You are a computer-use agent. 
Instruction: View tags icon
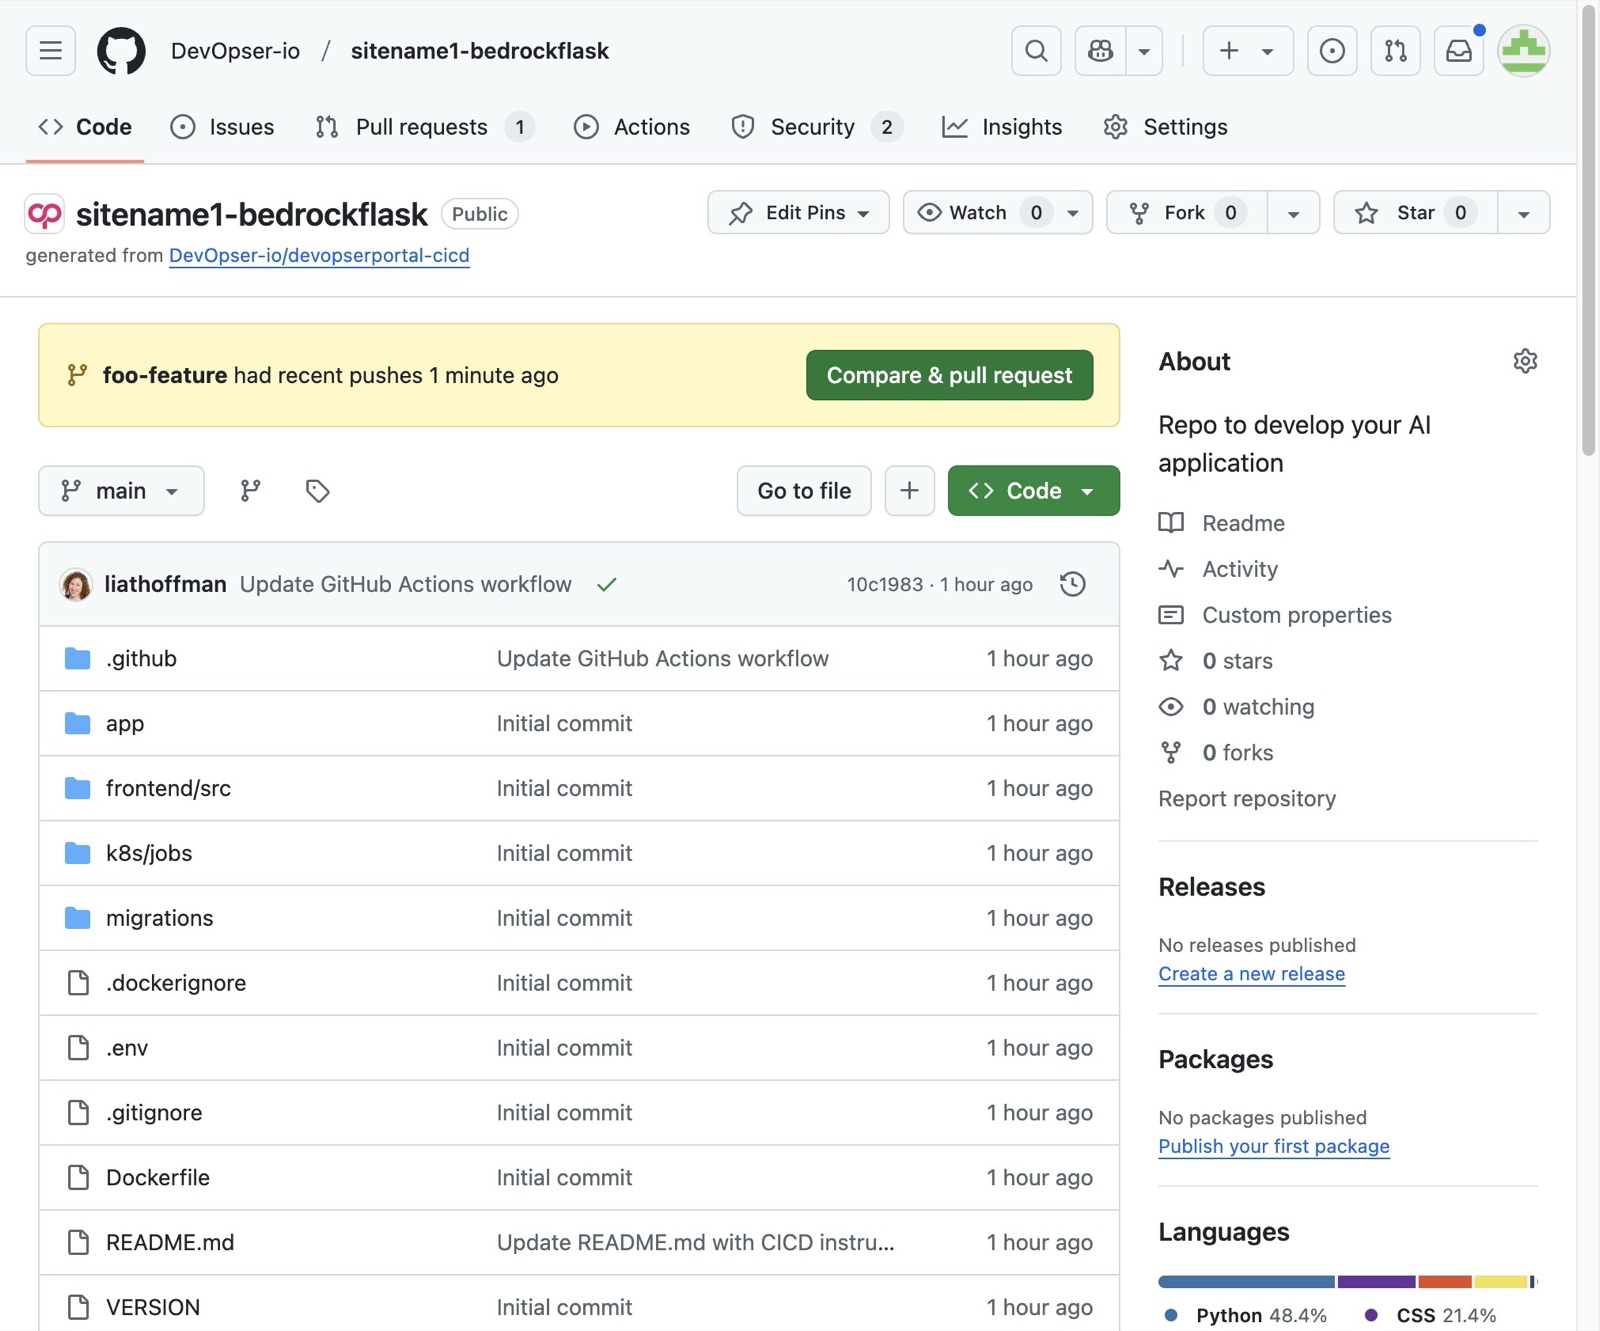tap(317, 490)
